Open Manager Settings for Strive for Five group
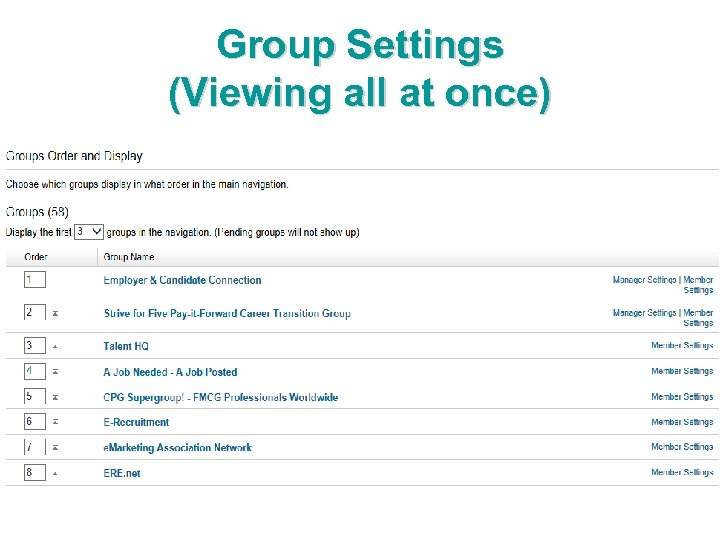This screenshot has width=720, height=540. point(644,313)
